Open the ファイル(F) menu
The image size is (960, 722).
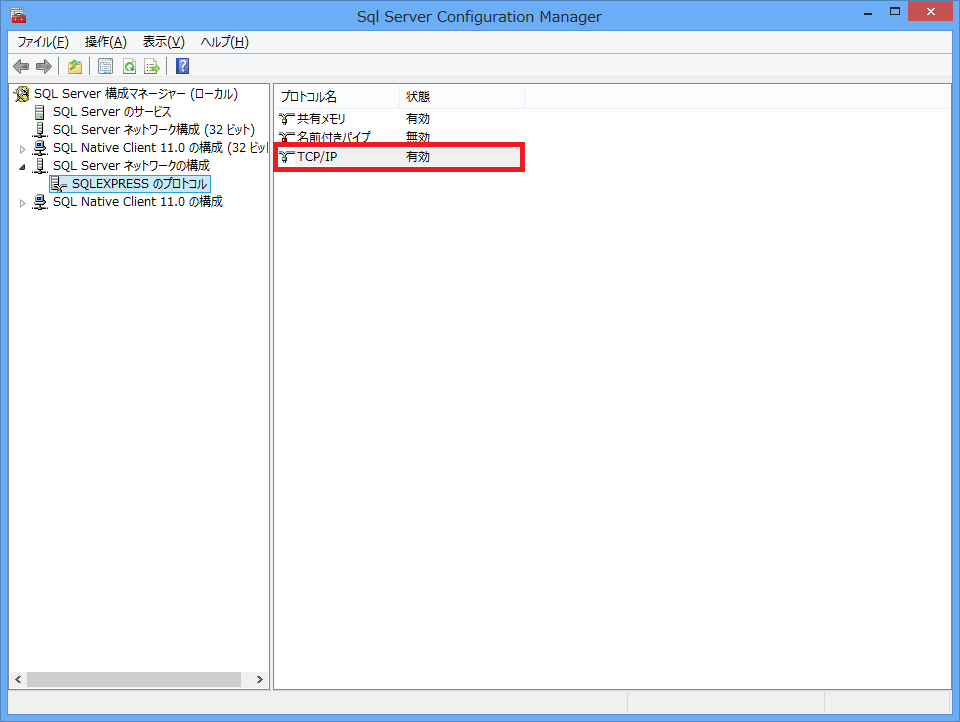[43, 42]
